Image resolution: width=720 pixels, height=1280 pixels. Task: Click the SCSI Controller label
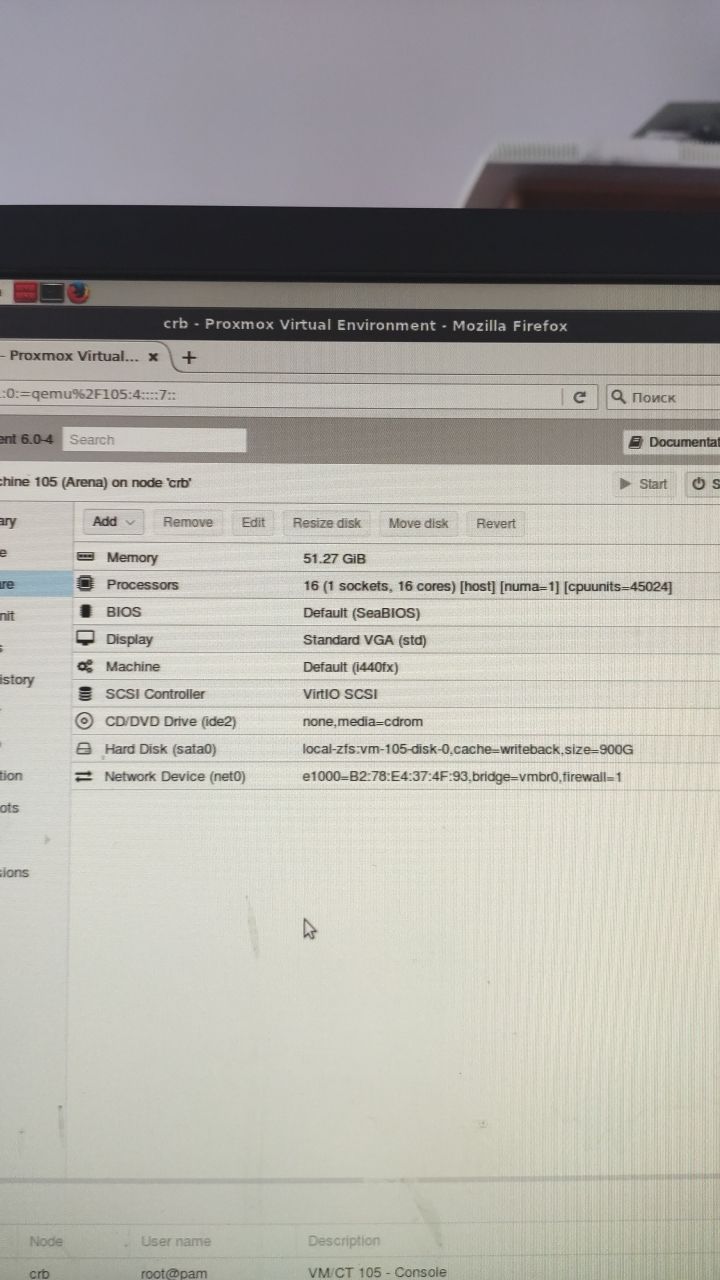click(155, 694)
